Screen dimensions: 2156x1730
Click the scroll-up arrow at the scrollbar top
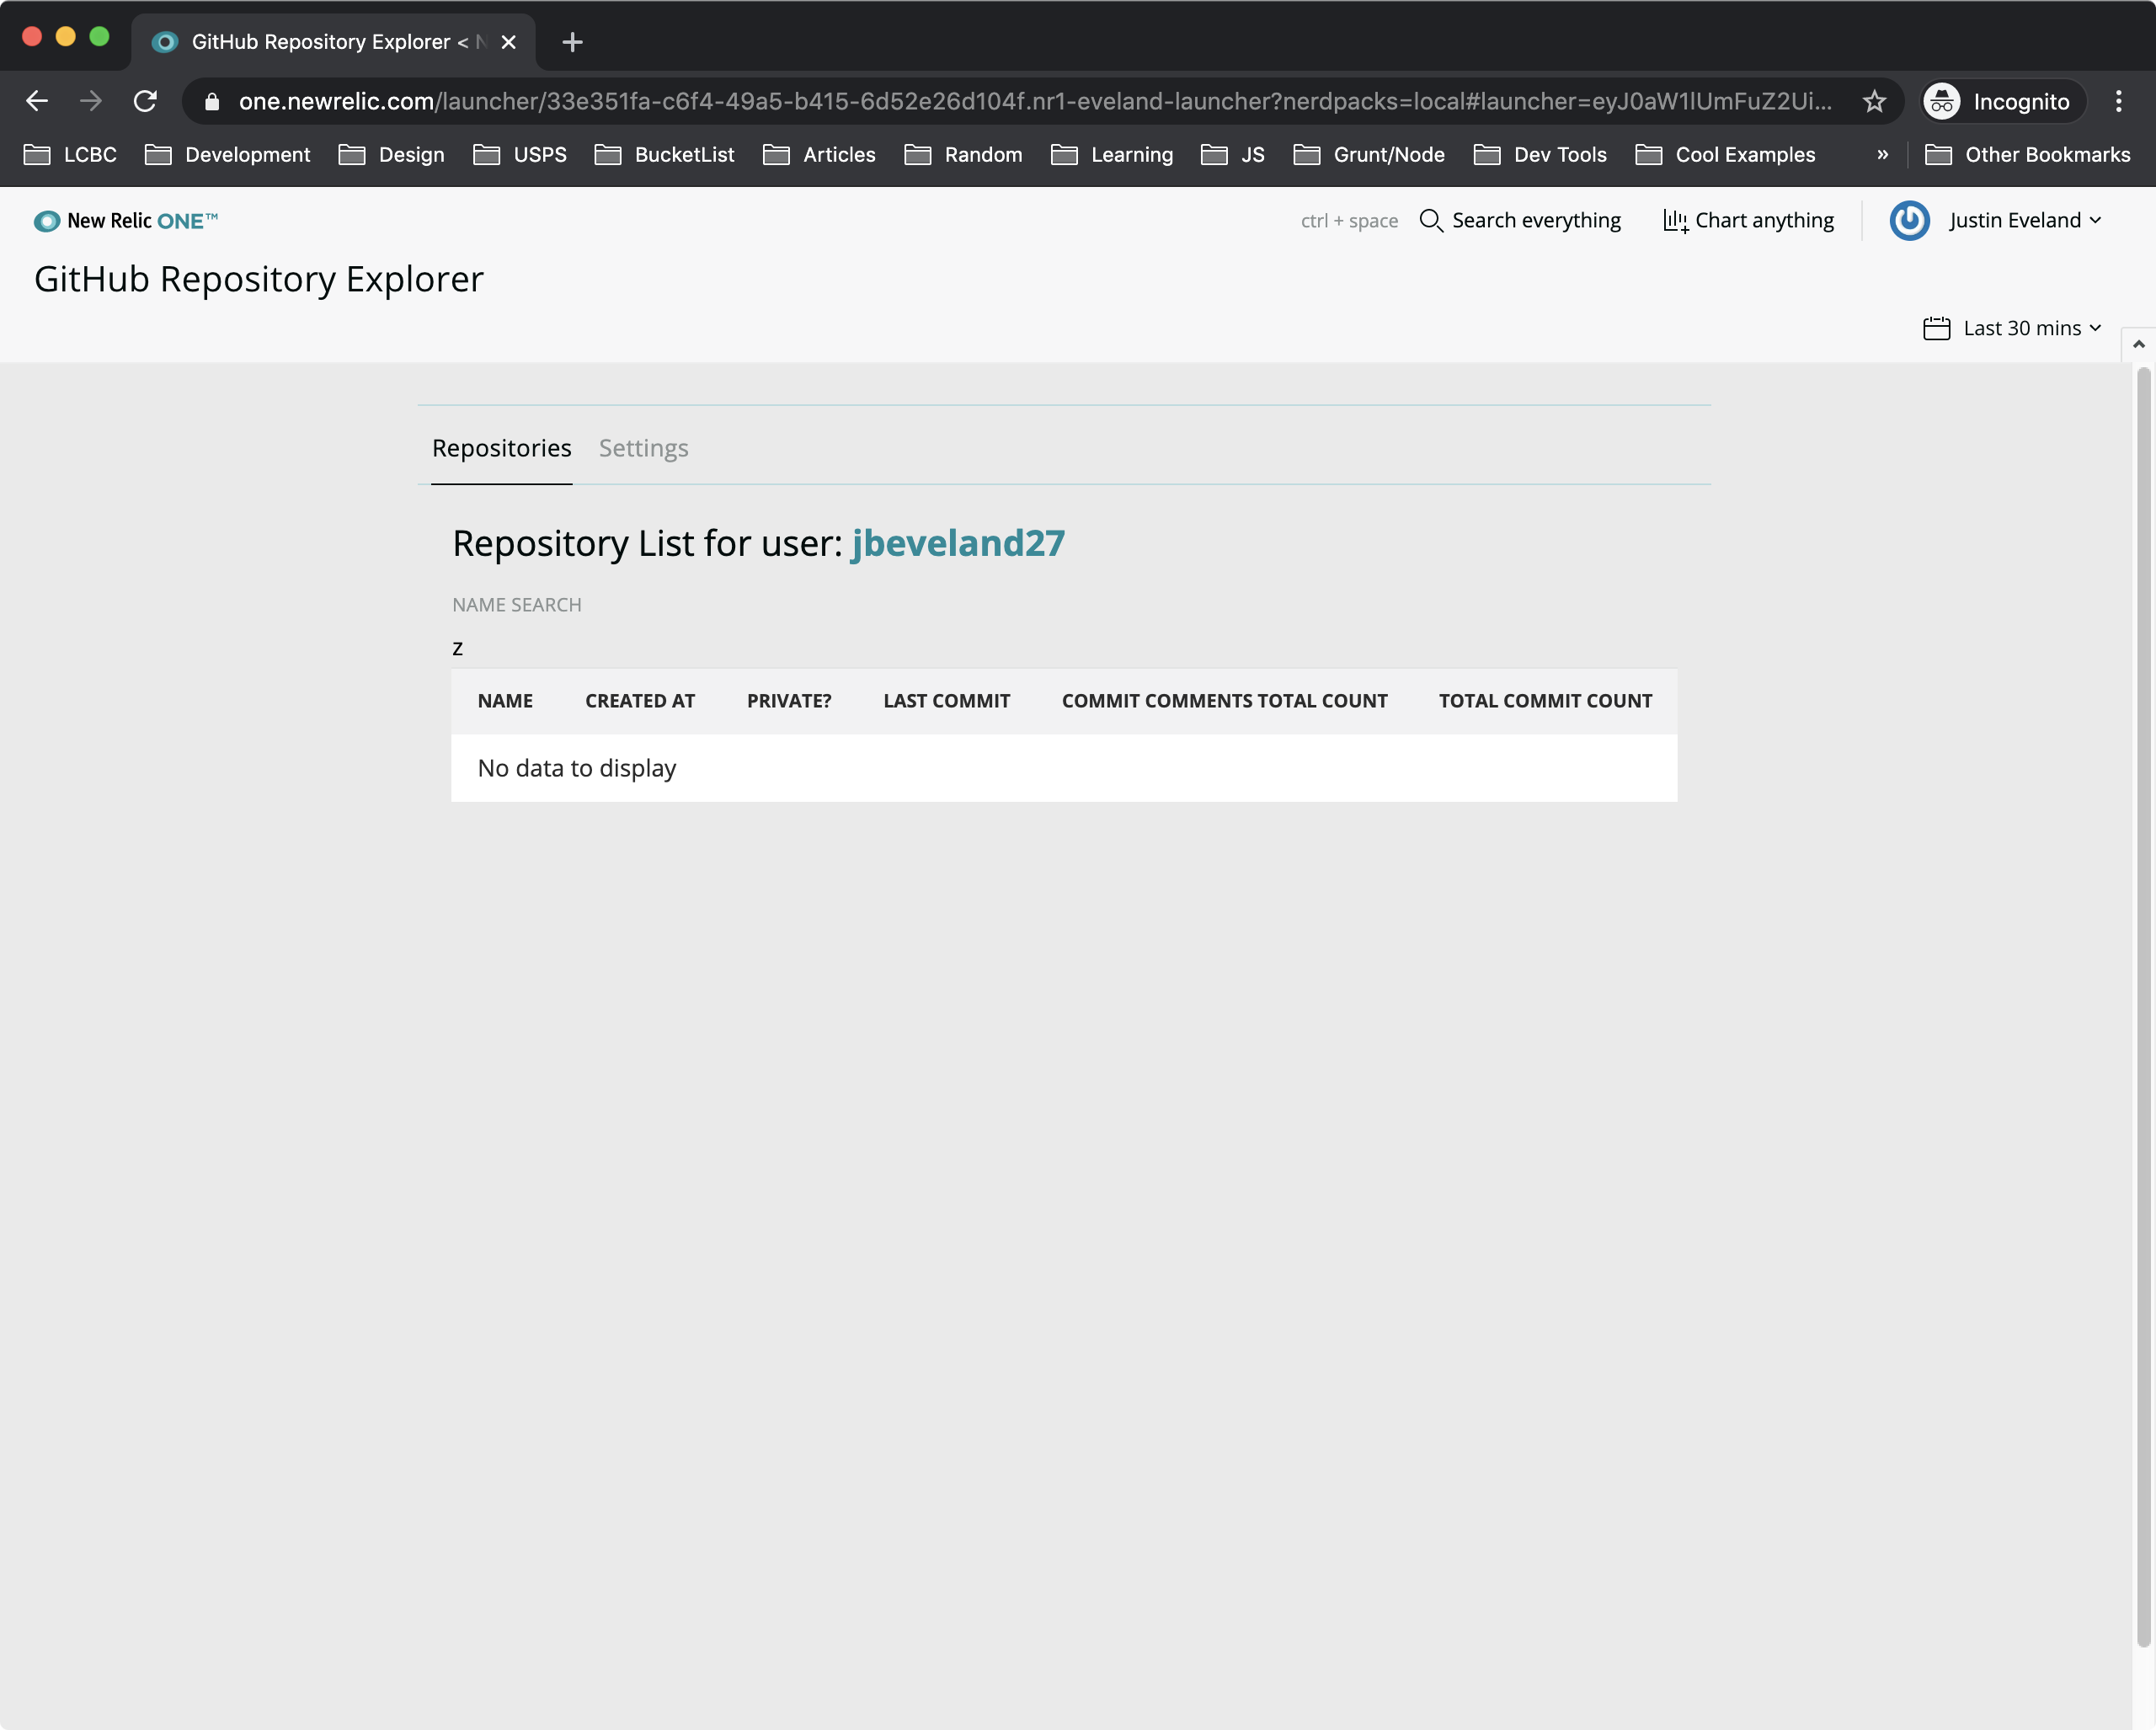pos(2138,344)
